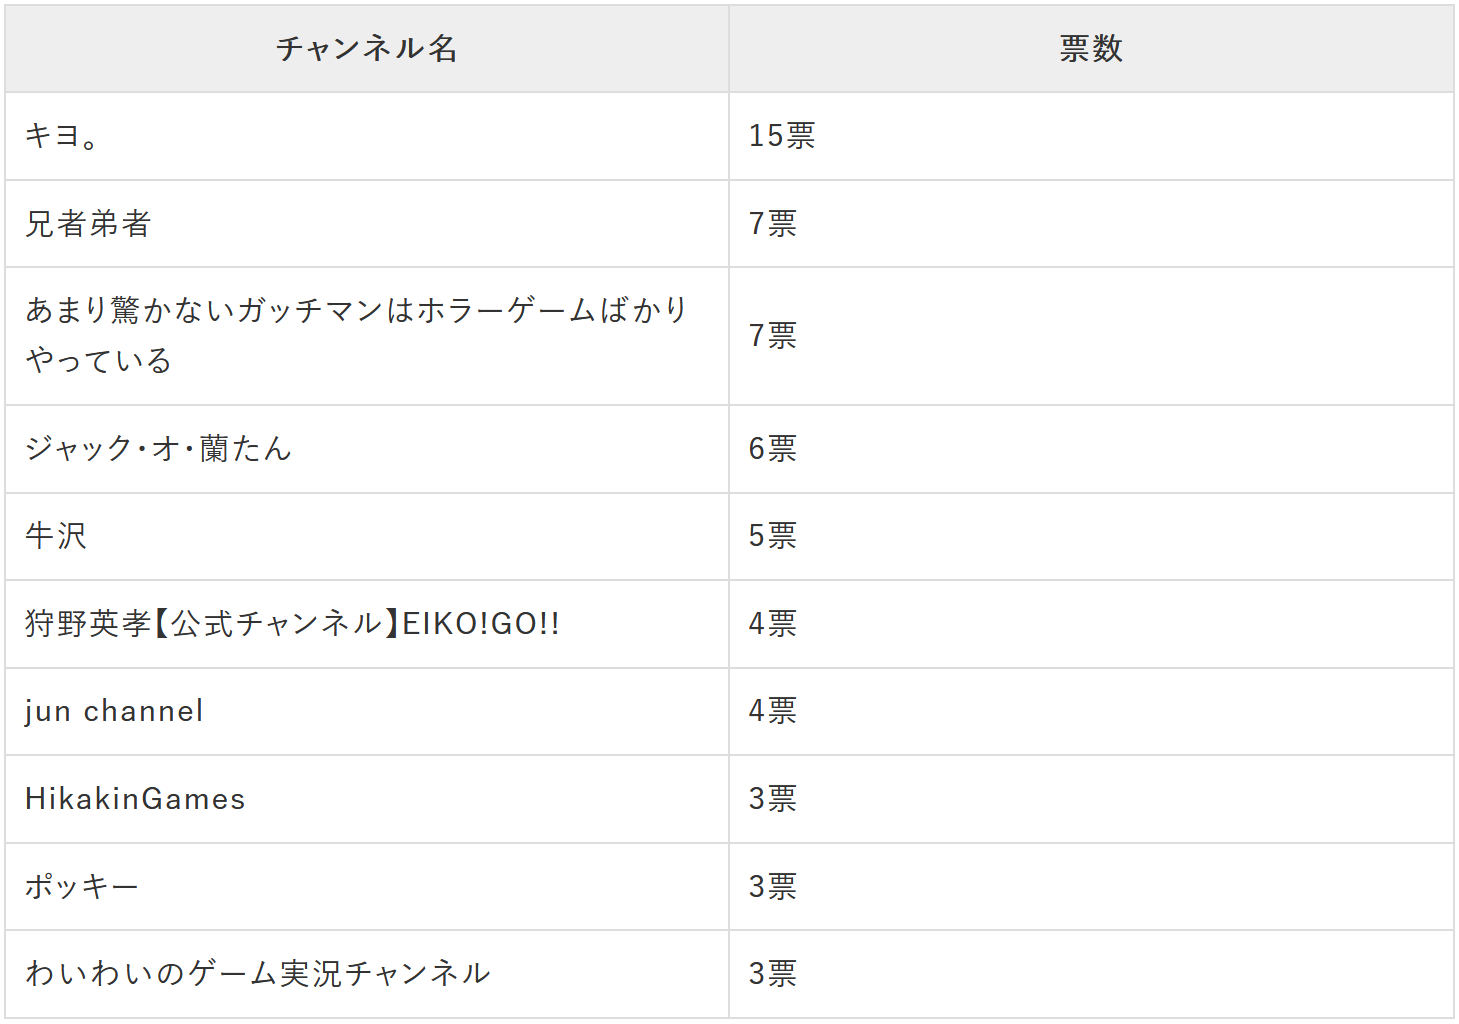The width and height of the screenshot is (1459, 1024).
Task: Click the 5票 vote count cell
Action: [x=773, y=536]
